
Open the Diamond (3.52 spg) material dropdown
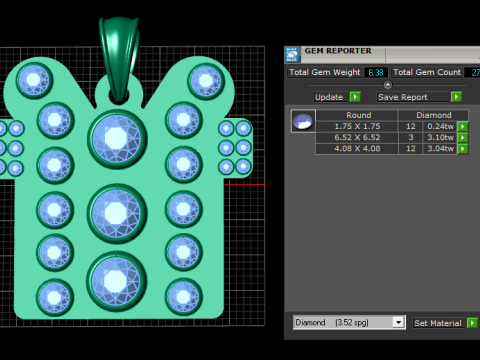[349, 322]
